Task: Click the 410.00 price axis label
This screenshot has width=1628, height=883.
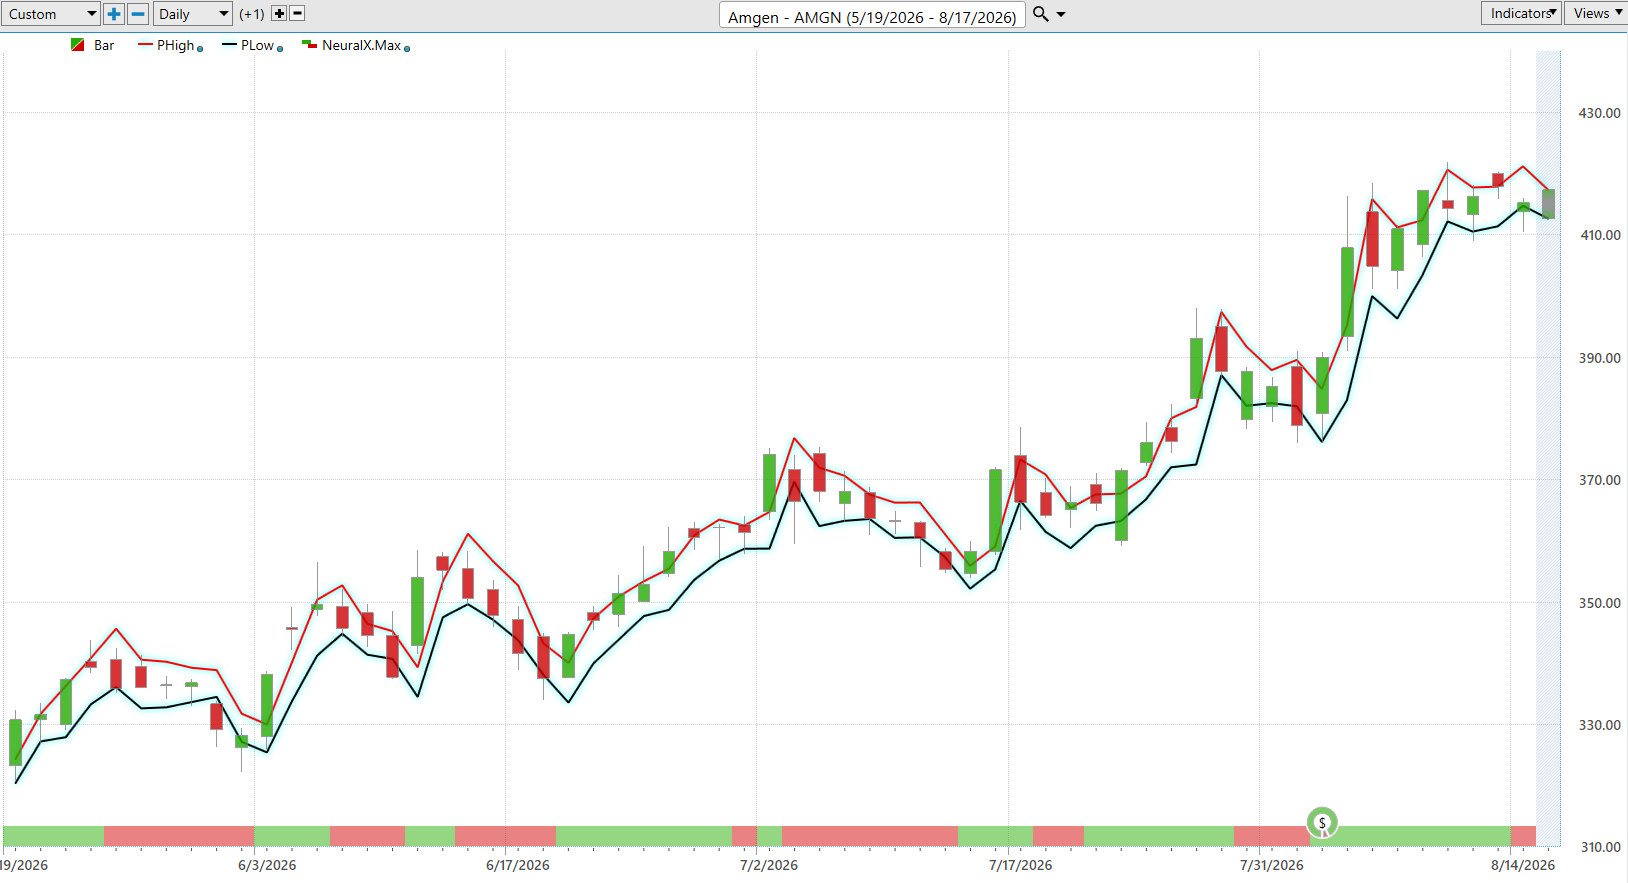Action: (x=1600, y=235)
